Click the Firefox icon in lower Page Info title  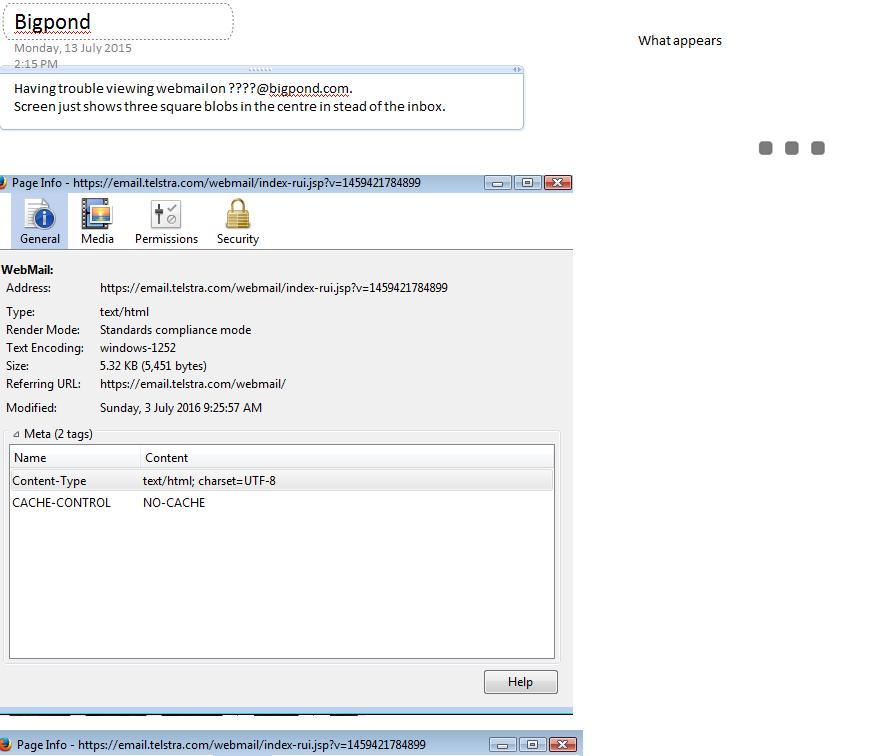point(5,745)
